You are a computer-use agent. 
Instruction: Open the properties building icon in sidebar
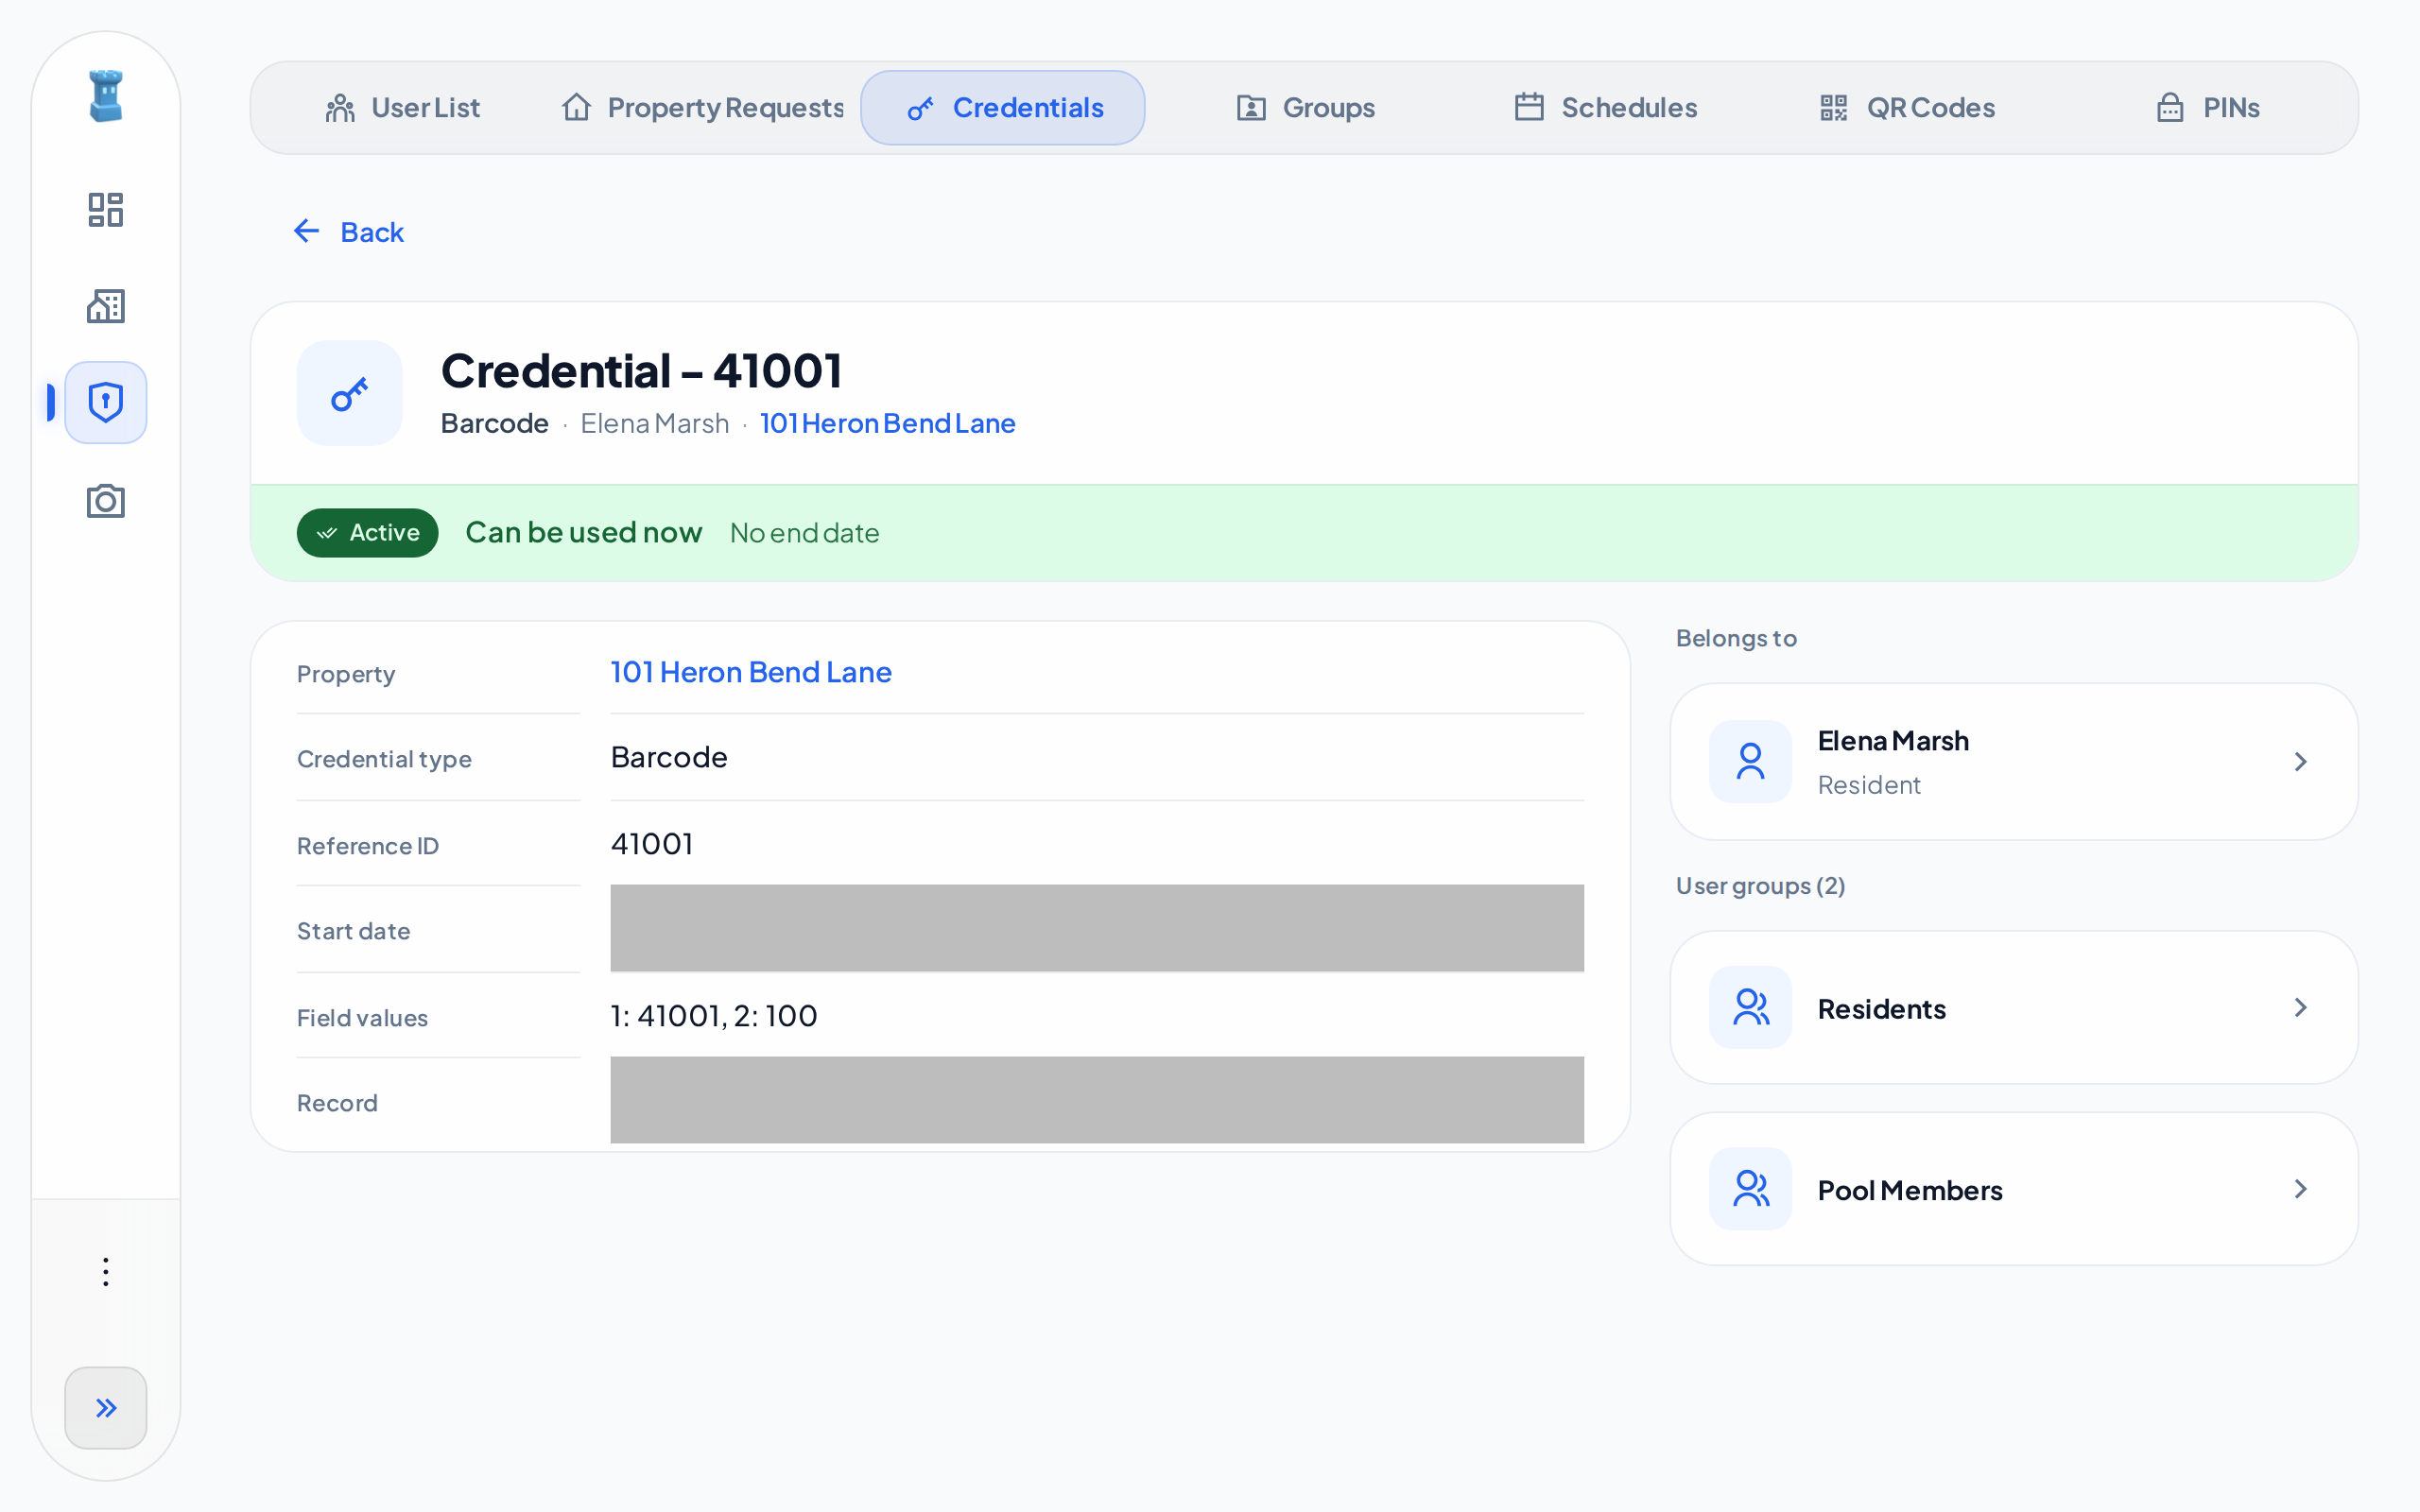105,306
